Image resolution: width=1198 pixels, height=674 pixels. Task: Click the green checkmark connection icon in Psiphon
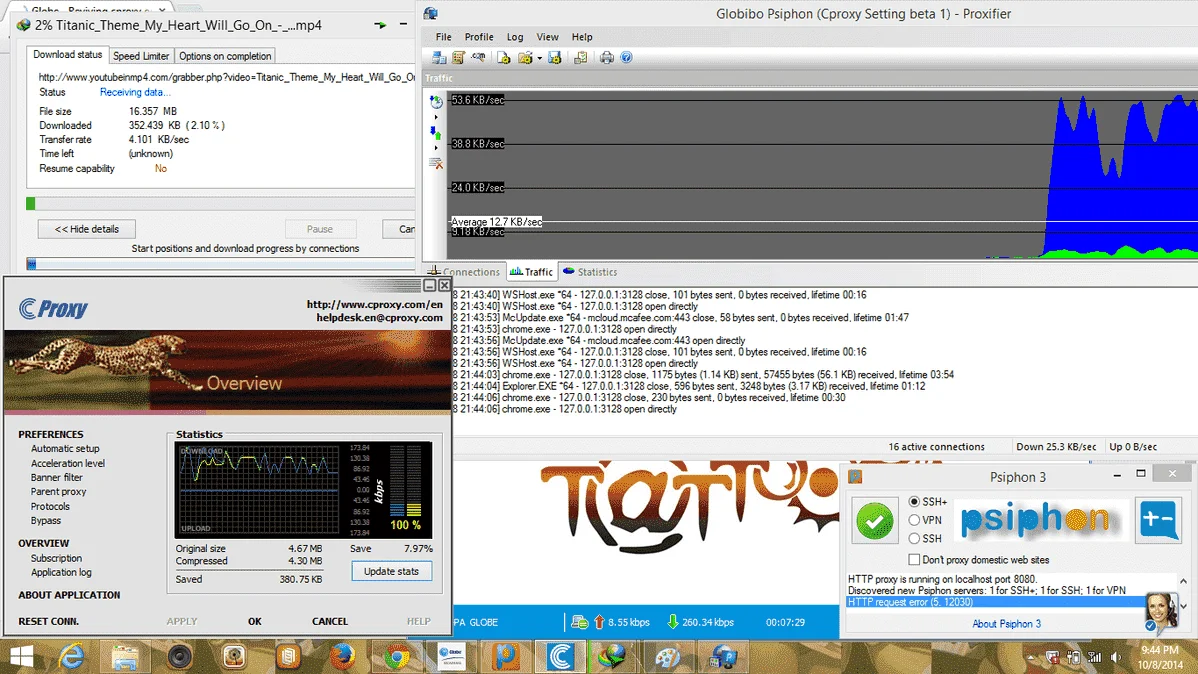click(x=875, y=521)
